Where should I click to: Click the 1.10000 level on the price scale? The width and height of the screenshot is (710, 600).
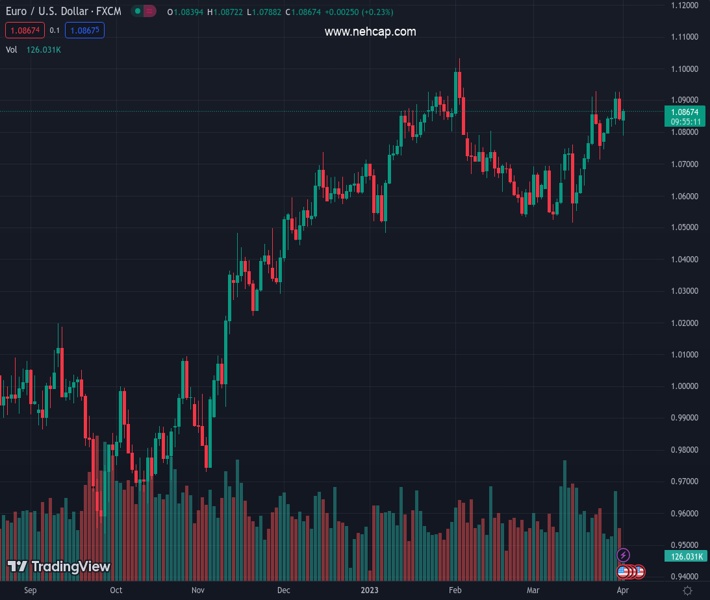(685, 69)
